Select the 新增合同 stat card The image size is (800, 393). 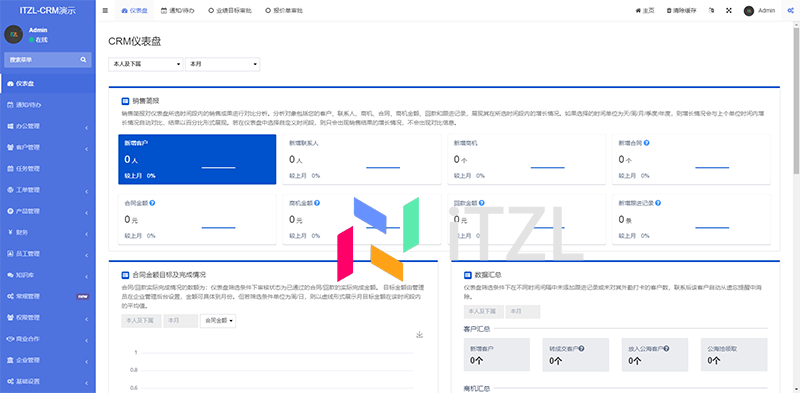(691, 159)
